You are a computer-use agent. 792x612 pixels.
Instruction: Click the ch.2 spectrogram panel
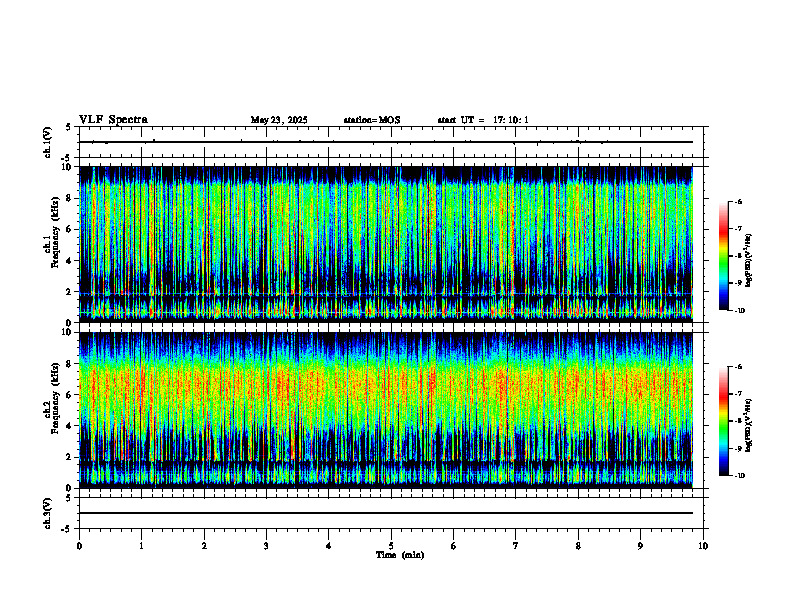(x=386, y=410)
